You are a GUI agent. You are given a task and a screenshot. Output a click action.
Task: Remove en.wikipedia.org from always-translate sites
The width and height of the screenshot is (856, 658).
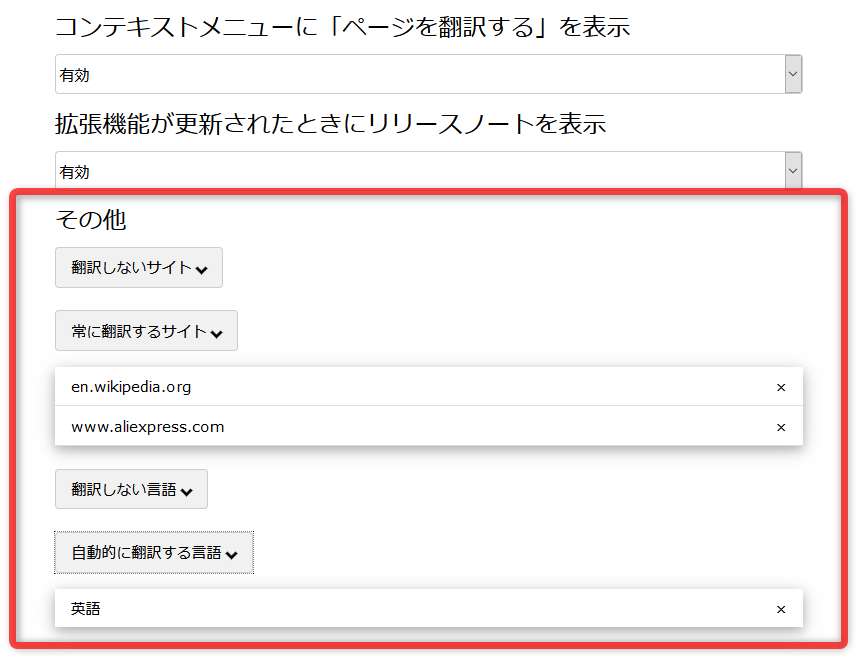tap(781, 387)
